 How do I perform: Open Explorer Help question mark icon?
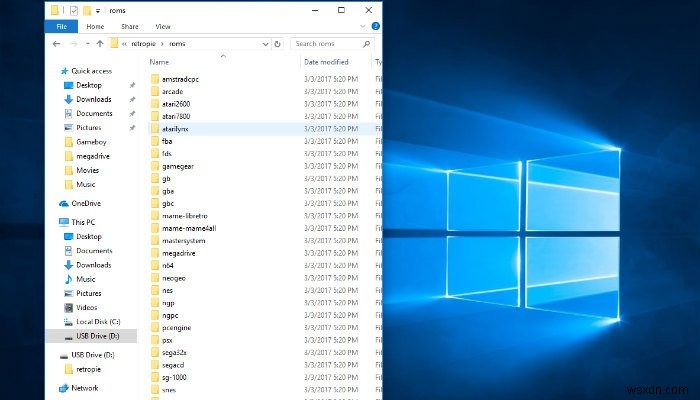(x=375, y=26)
